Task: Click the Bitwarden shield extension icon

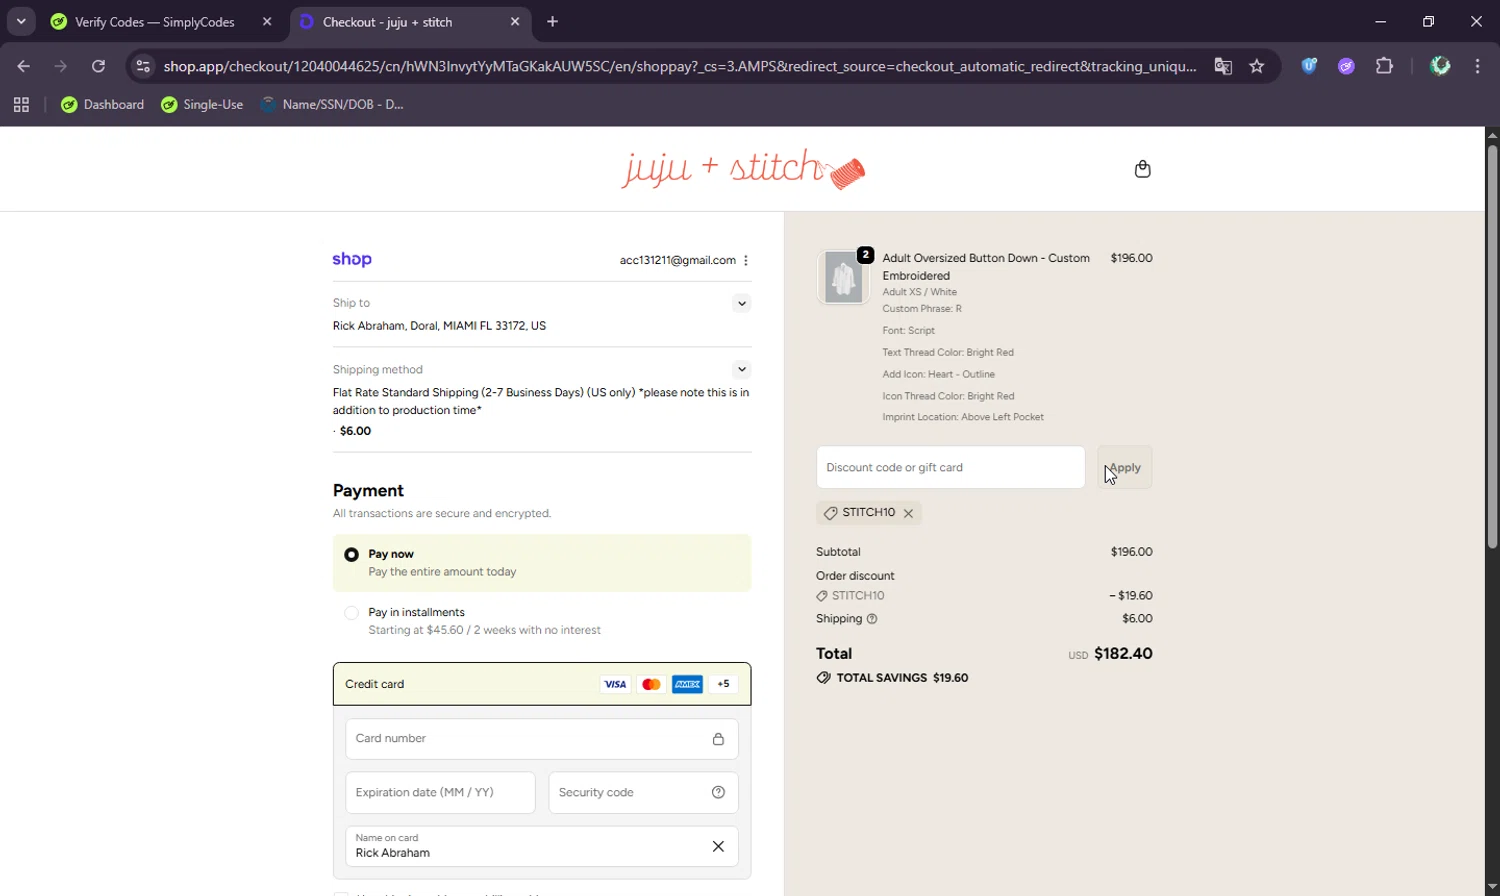Action: point(1309,66)
